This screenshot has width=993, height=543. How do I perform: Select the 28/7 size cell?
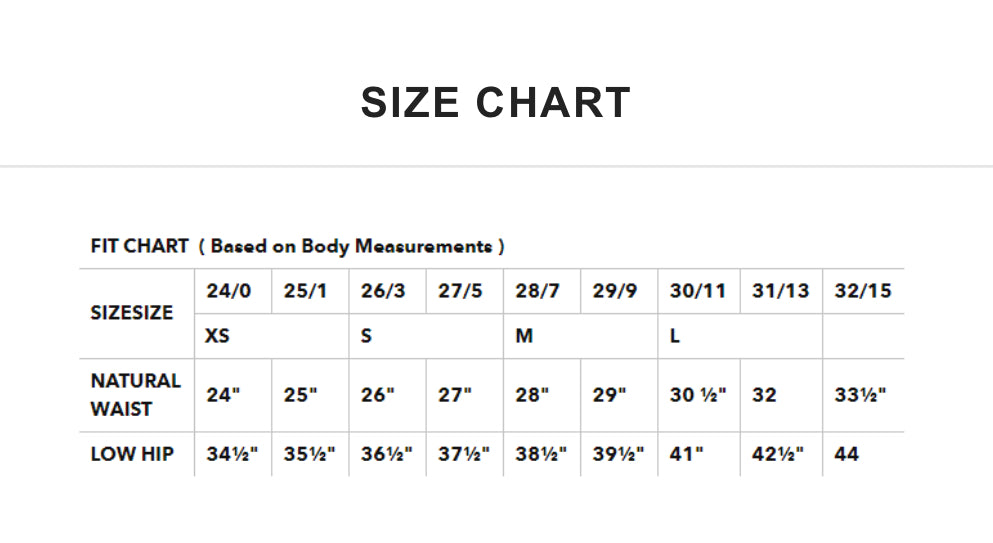[537, 292]
